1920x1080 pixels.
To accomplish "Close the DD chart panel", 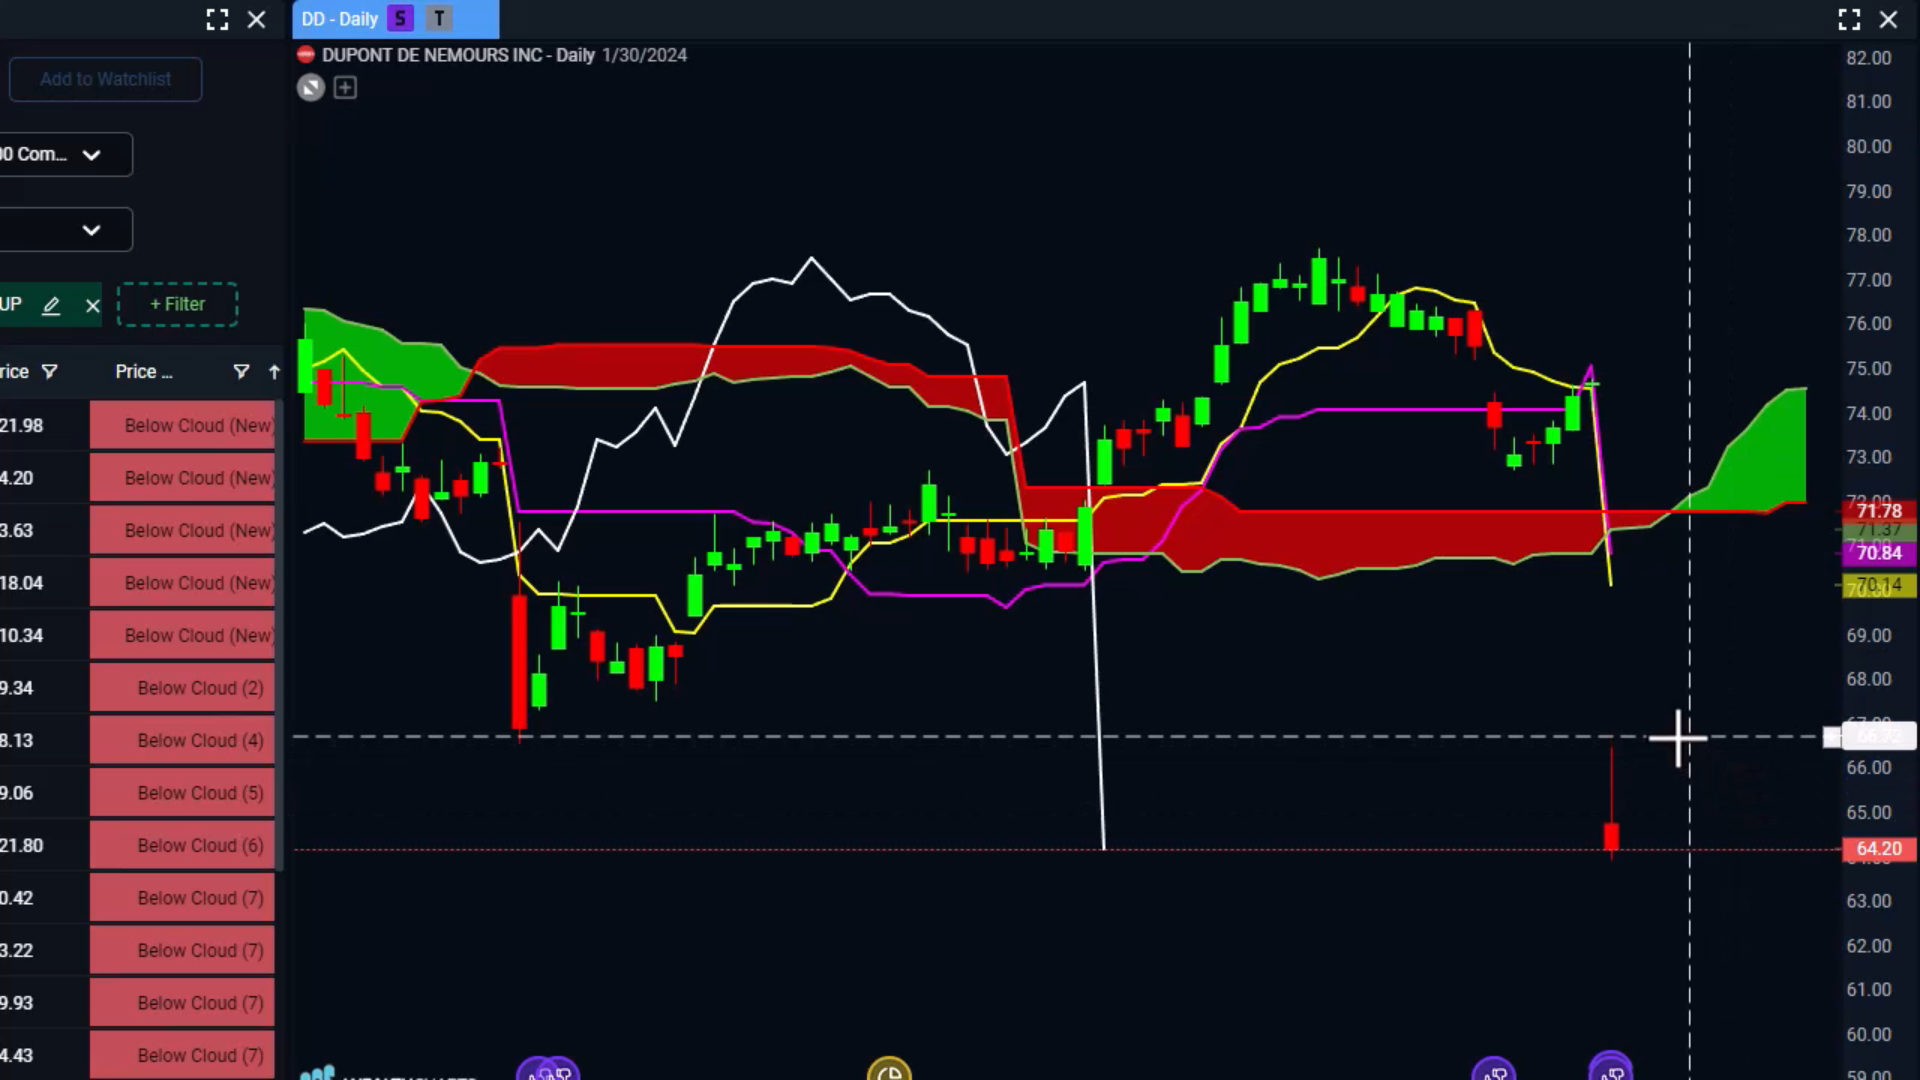I will (x=1888, y=19).
